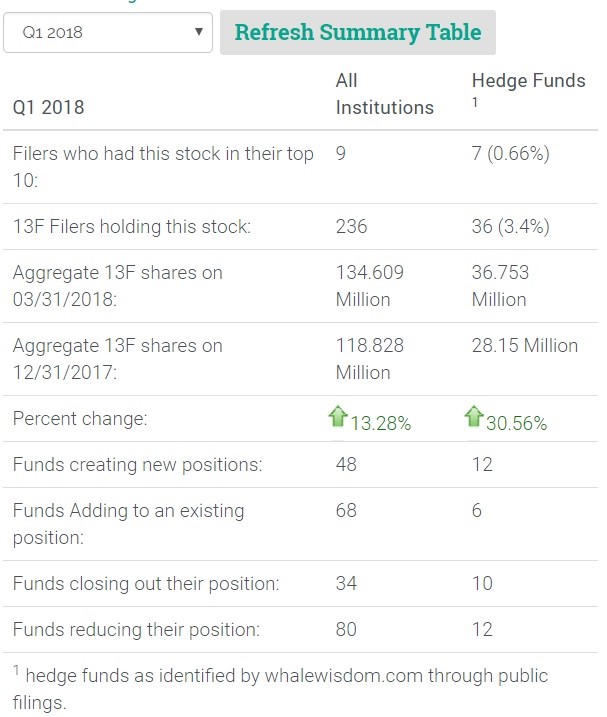Screen dimensions: 607x717
Task: Click footnote superscript under Hedge Funds header
Action: click(476, 102)
